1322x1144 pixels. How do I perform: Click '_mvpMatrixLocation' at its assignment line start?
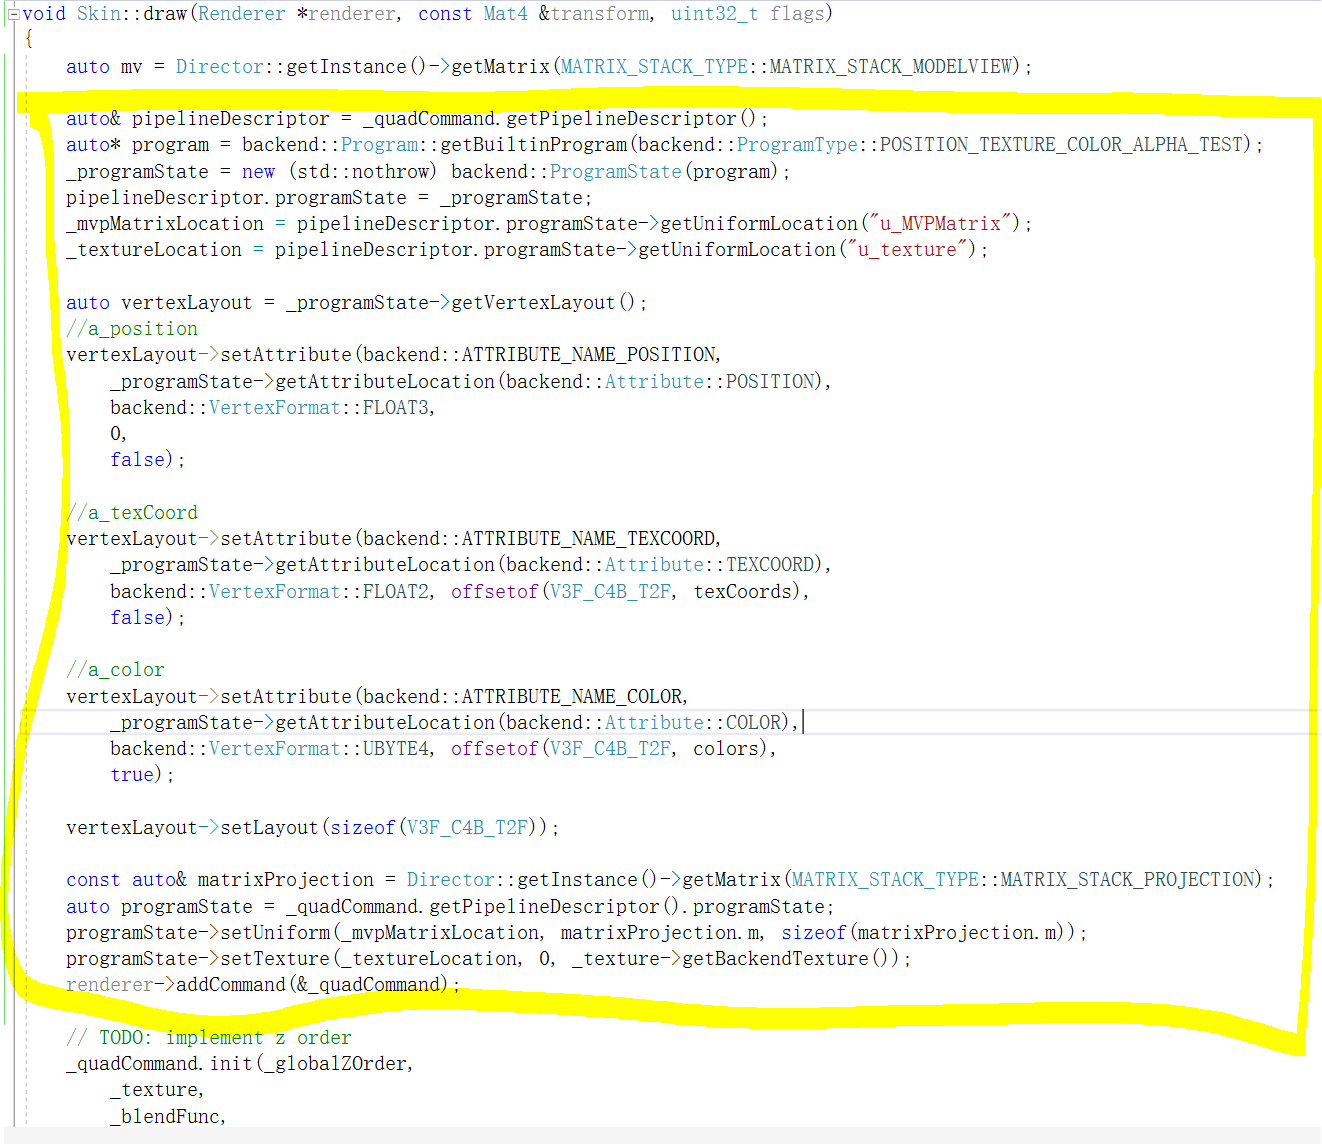165,224
